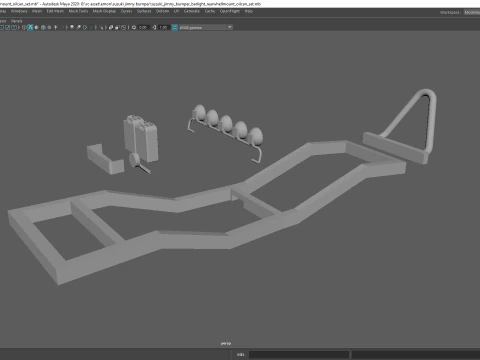The height and width of the screenshot is (360, 480).
Task: Open the Cache menu
Action: [210, 11]
